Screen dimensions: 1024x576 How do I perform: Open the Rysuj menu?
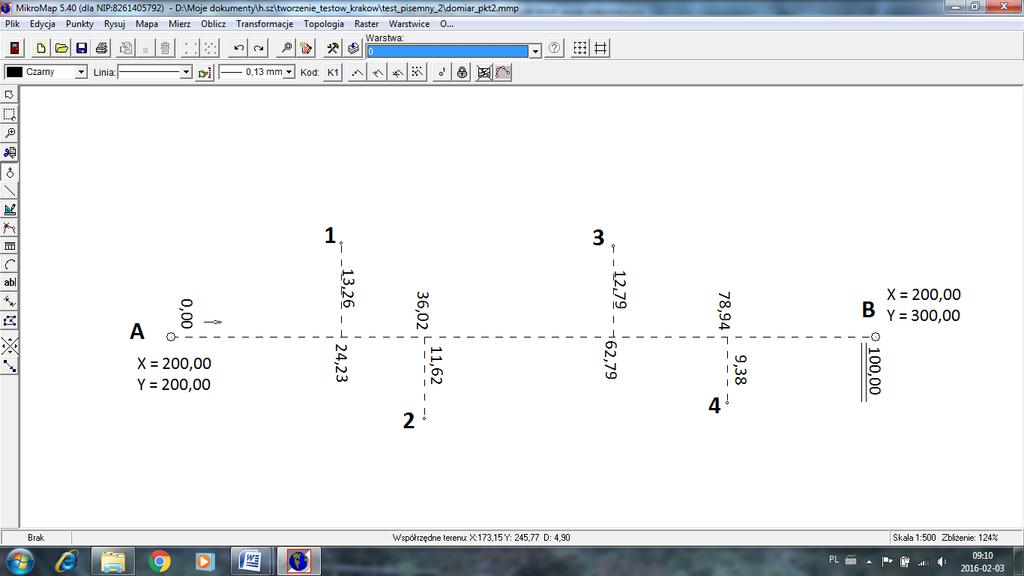(114, 24)
